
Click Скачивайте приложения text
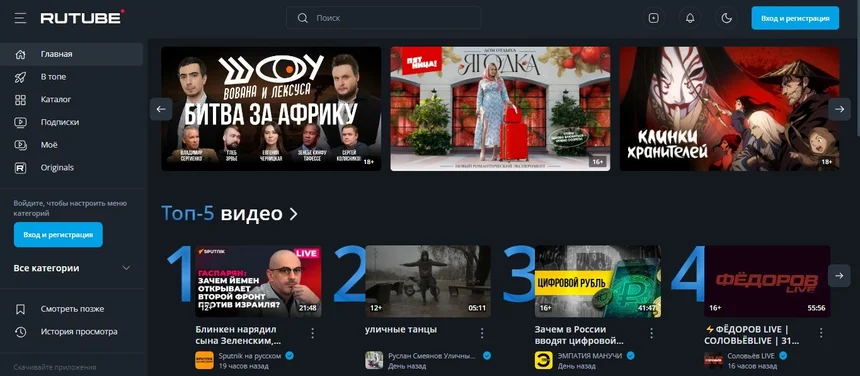coord(55,367)
